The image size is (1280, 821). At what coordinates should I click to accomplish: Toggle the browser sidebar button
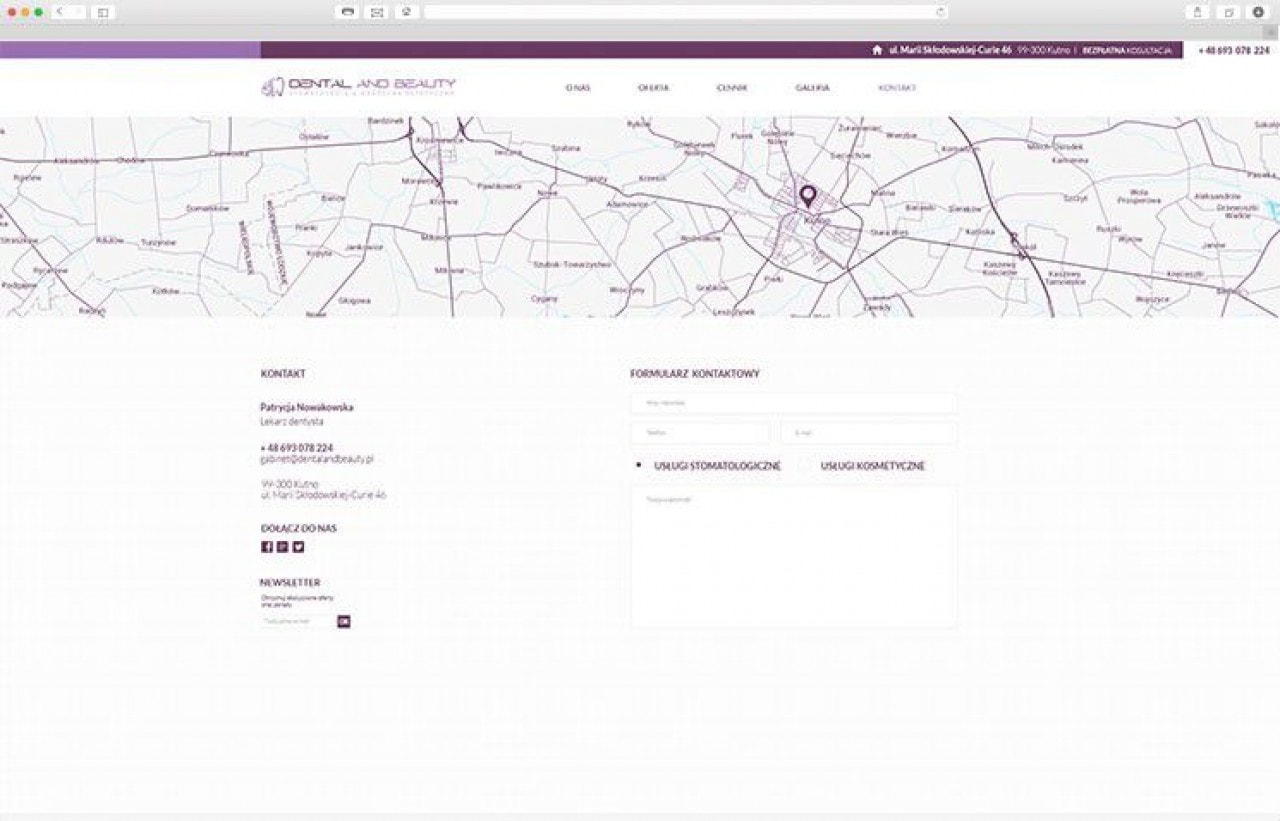[102, 12]
